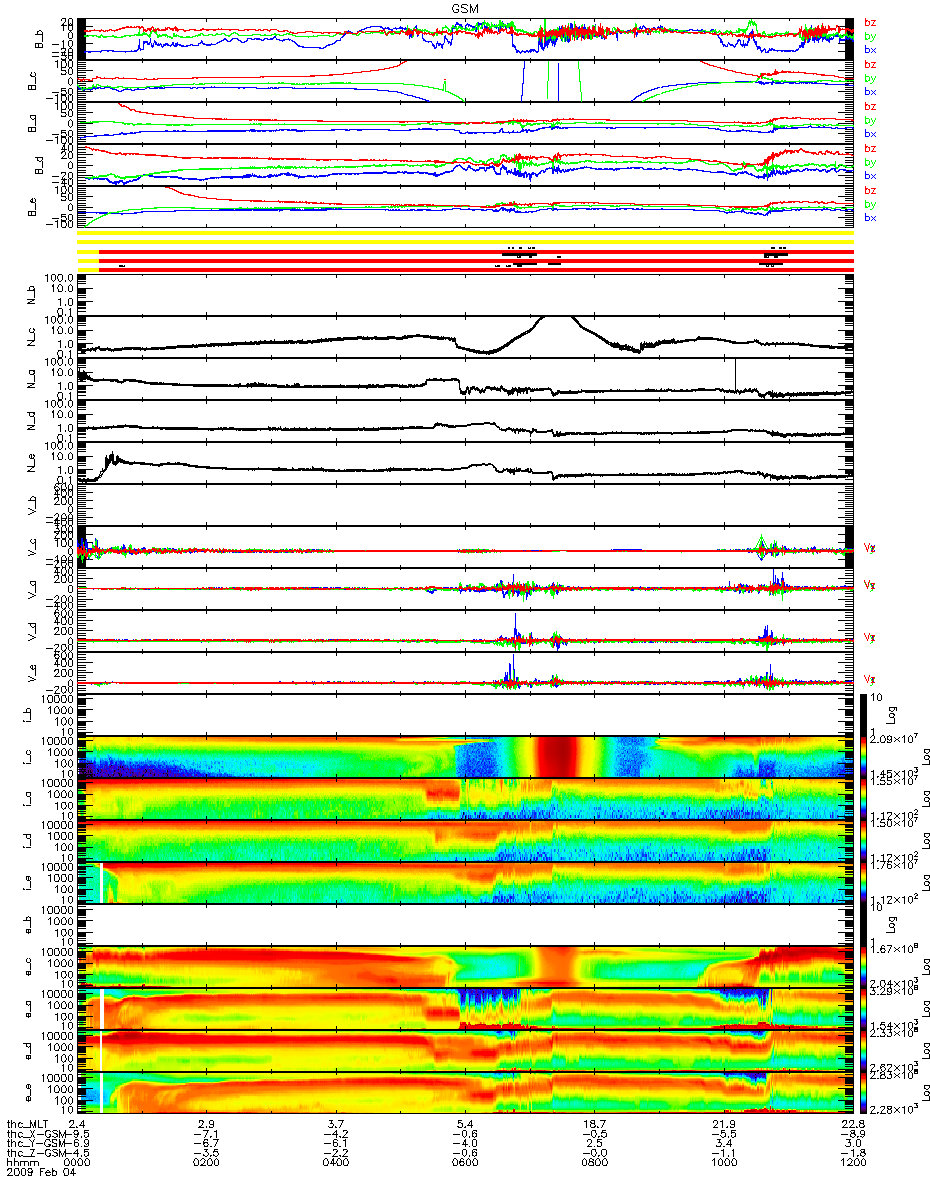Click the color scale bar beside e_a spectrogram
The height and width of the screenshot is (1200, 930).
[x=866, y=1009]
